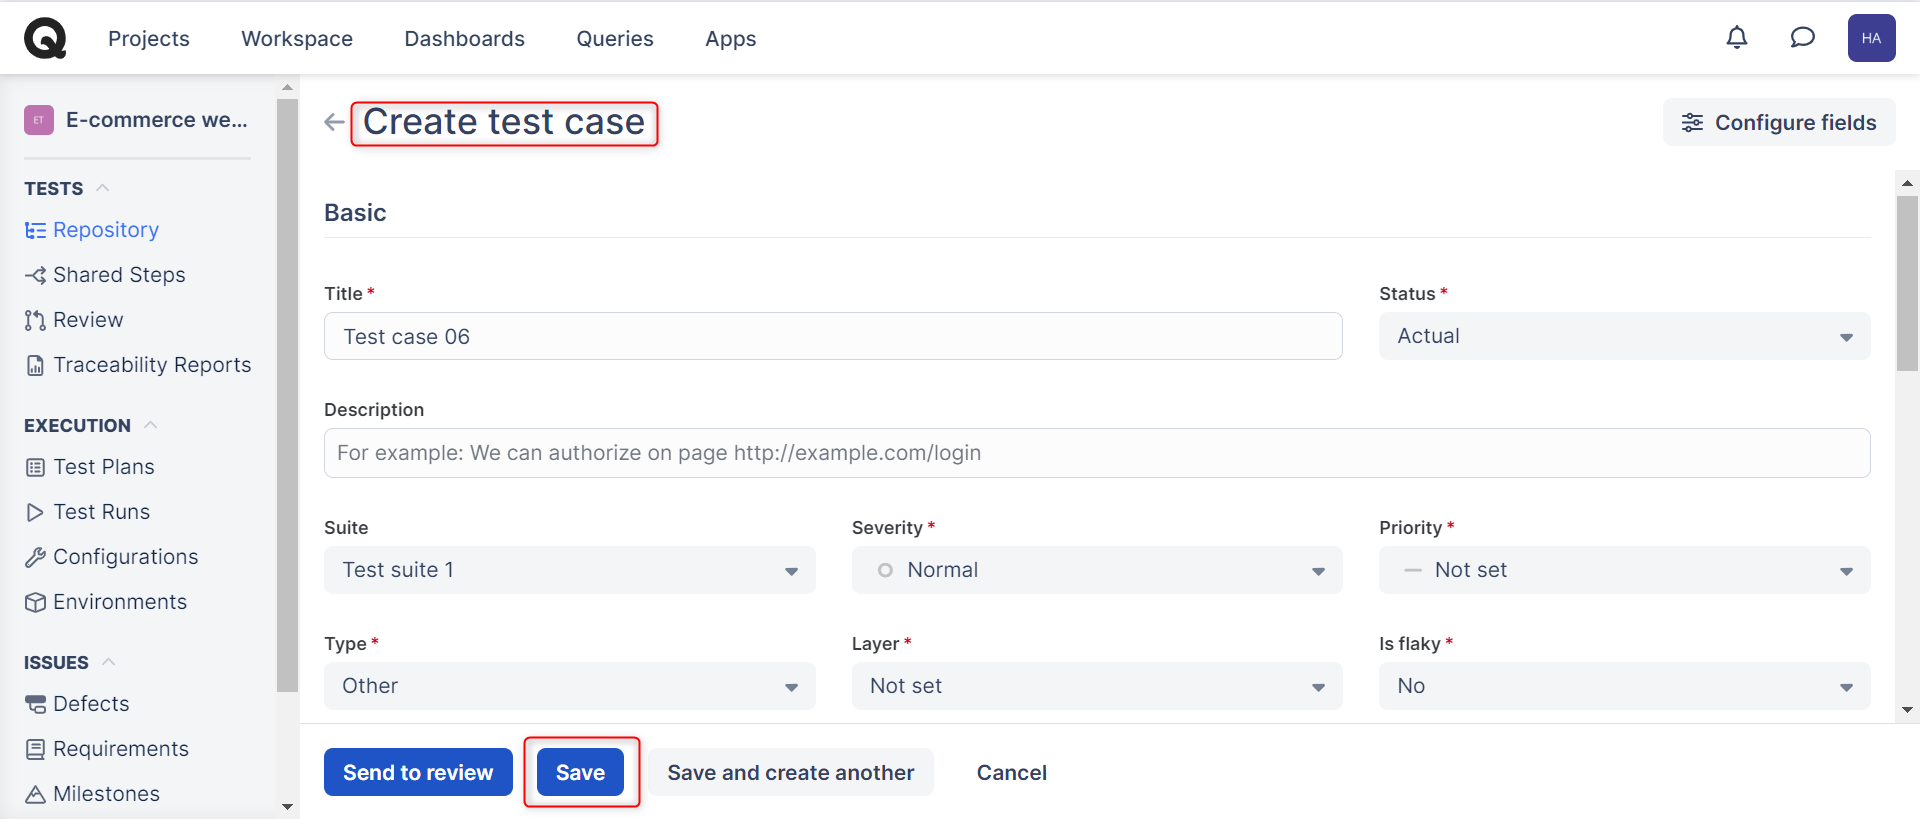Click the Description input field
Screen dimensions: 1920x819
[1096, 453]
